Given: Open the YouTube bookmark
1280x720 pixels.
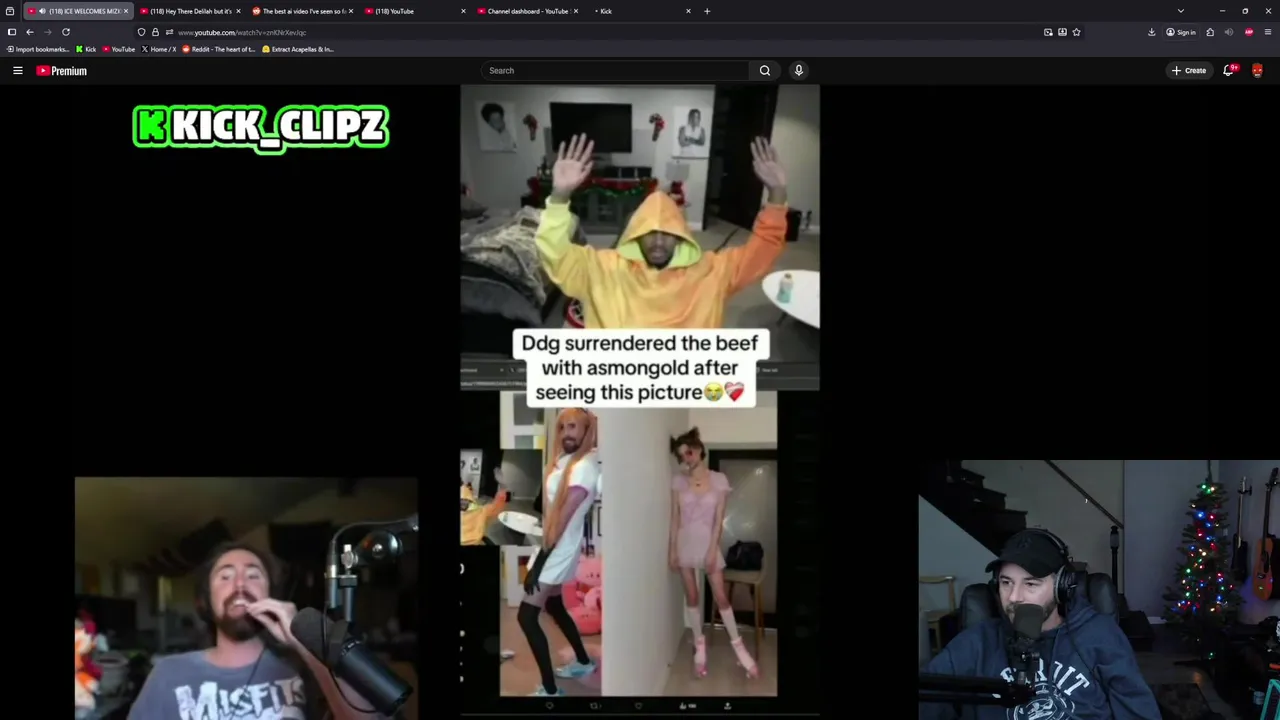Looking at the screenshot, I should coord(119,49).
